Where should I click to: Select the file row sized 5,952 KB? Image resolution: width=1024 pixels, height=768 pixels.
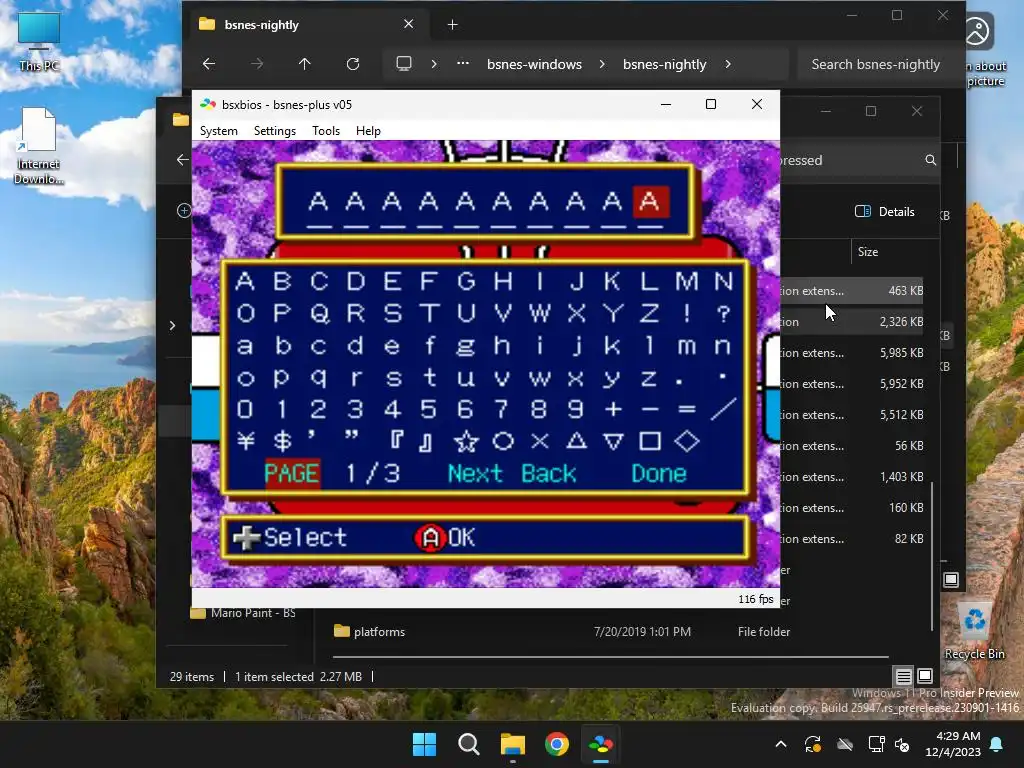click(852, 383)
